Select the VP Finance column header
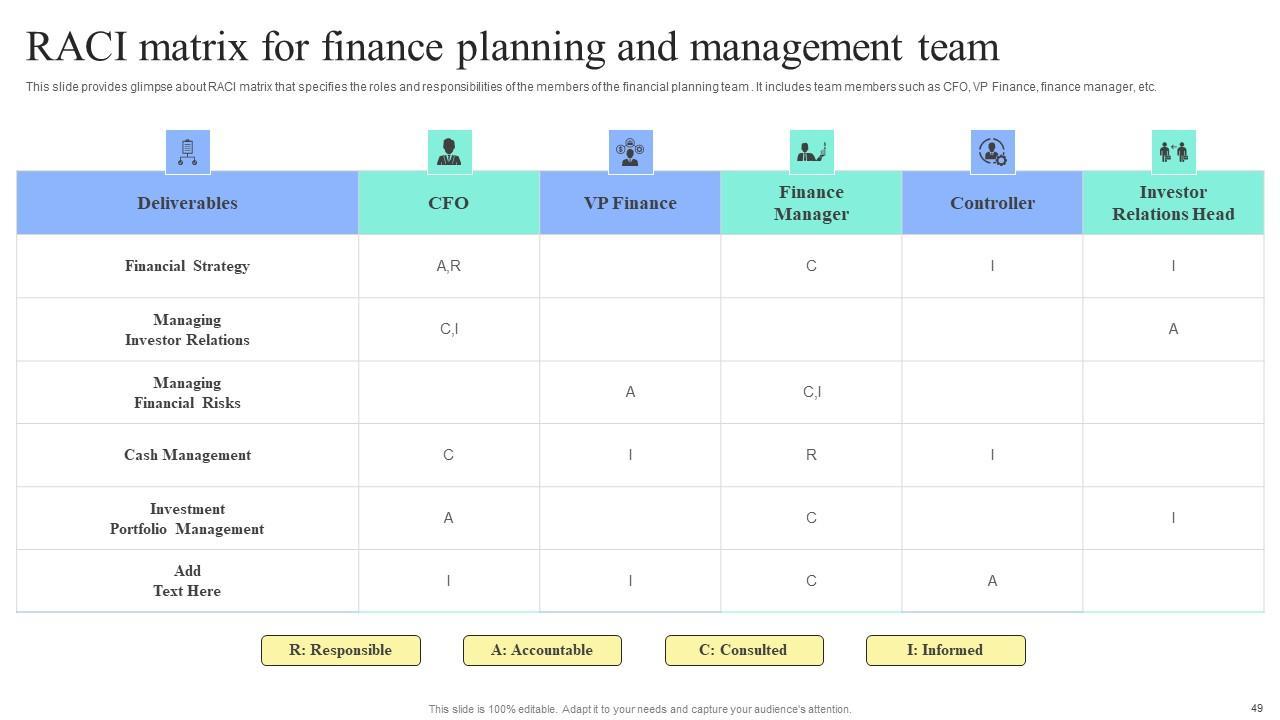This screenshot has height=720, width=1280. point(630,203)
